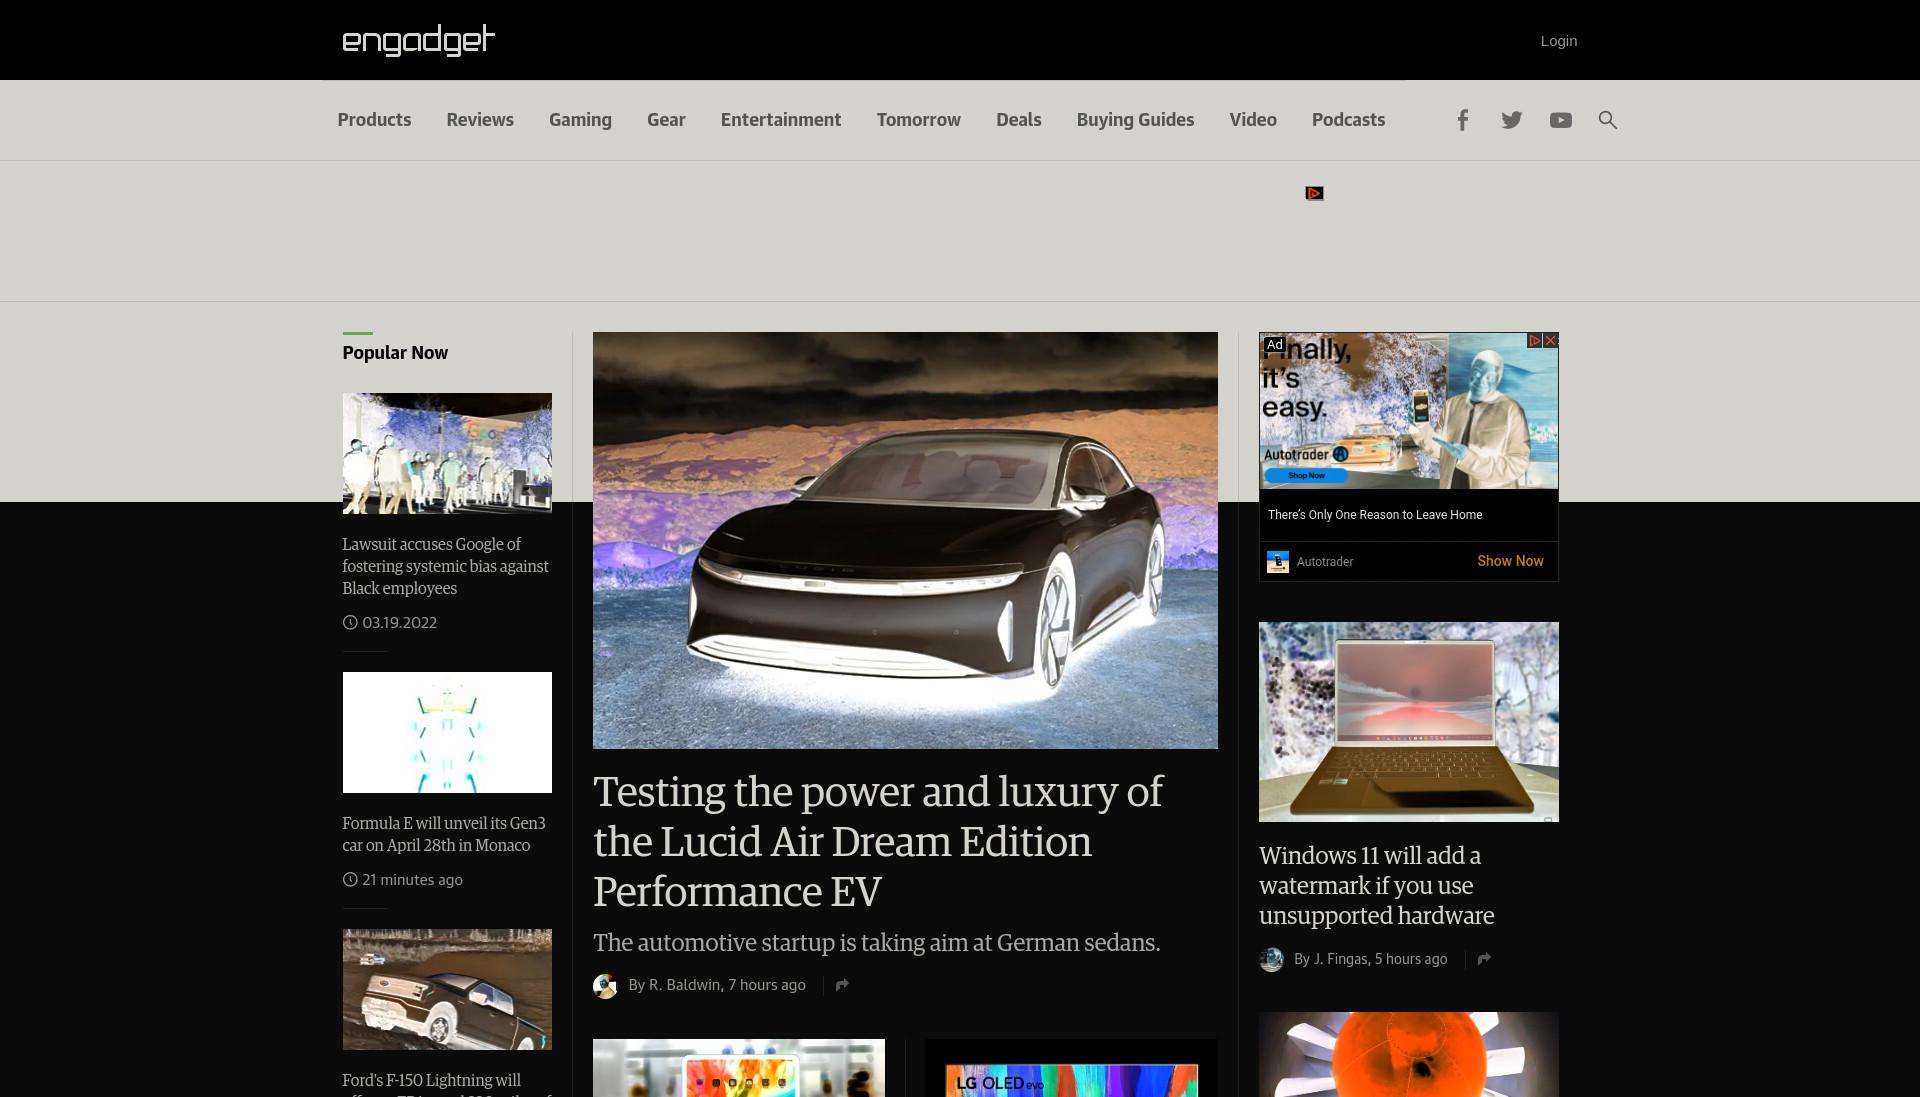Open the Google lawsuit article link
1920x1097 pixels.
(445, 566)
